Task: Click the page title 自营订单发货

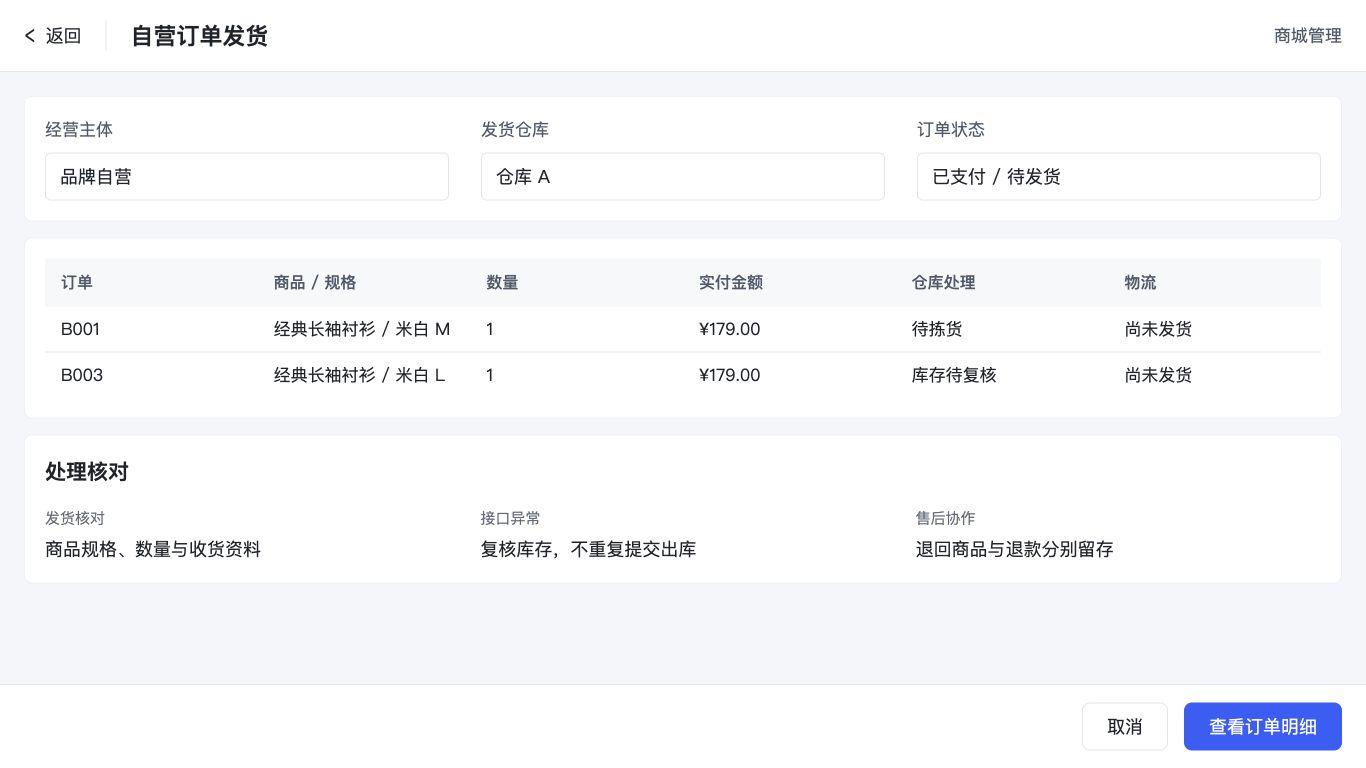Action: click(200, 36)
